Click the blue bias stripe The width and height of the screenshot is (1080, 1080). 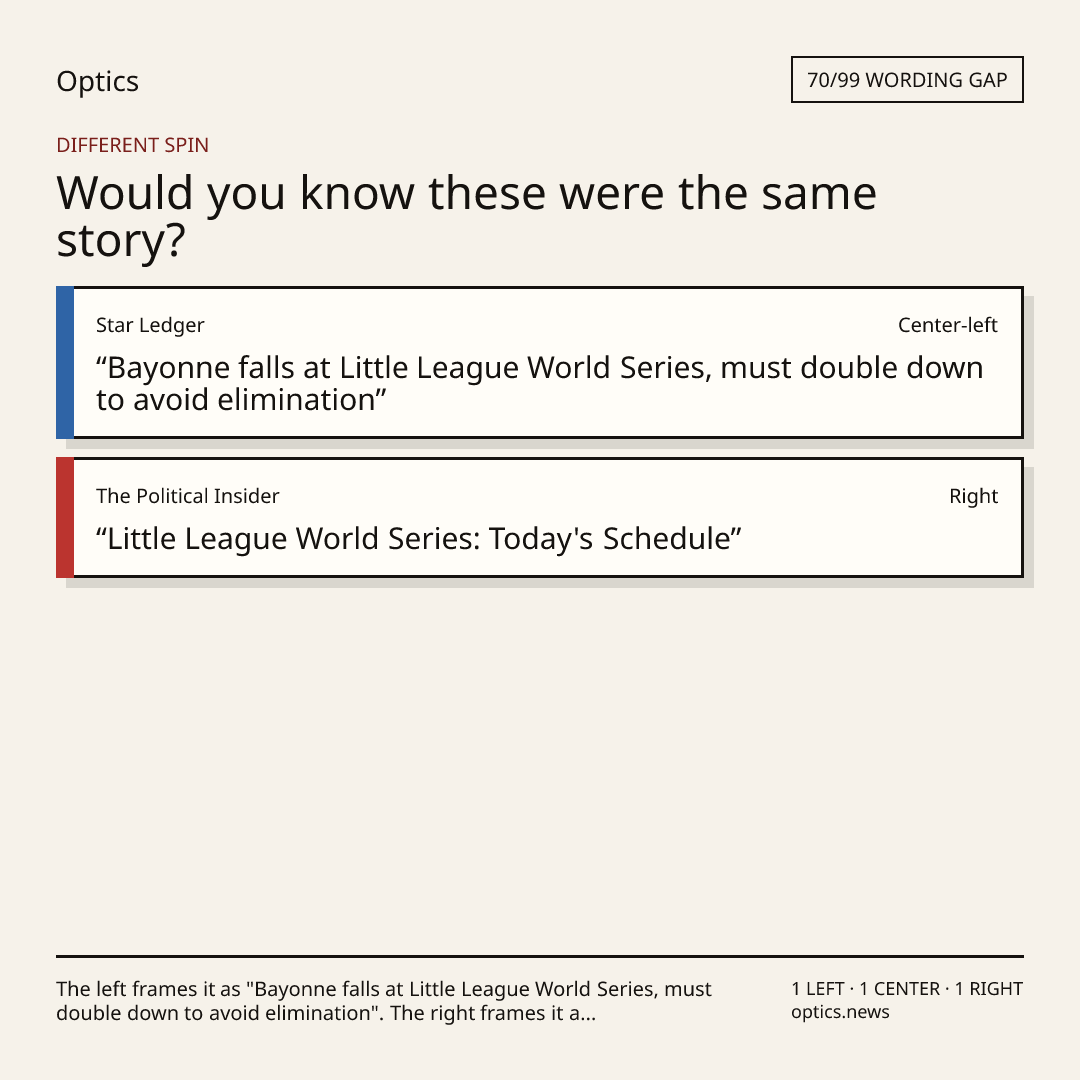pyautogui.click(x=65, y=362)
